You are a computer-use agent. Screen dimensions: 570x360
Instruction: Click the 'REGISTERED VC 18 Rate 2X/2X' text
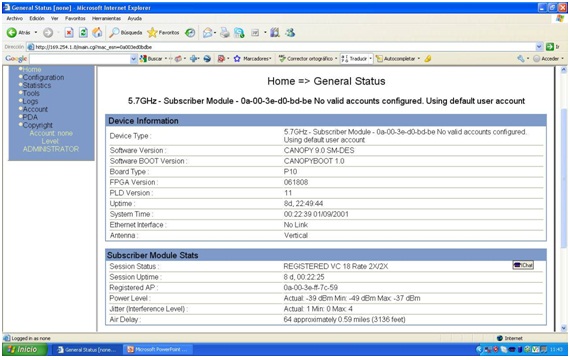336,266
